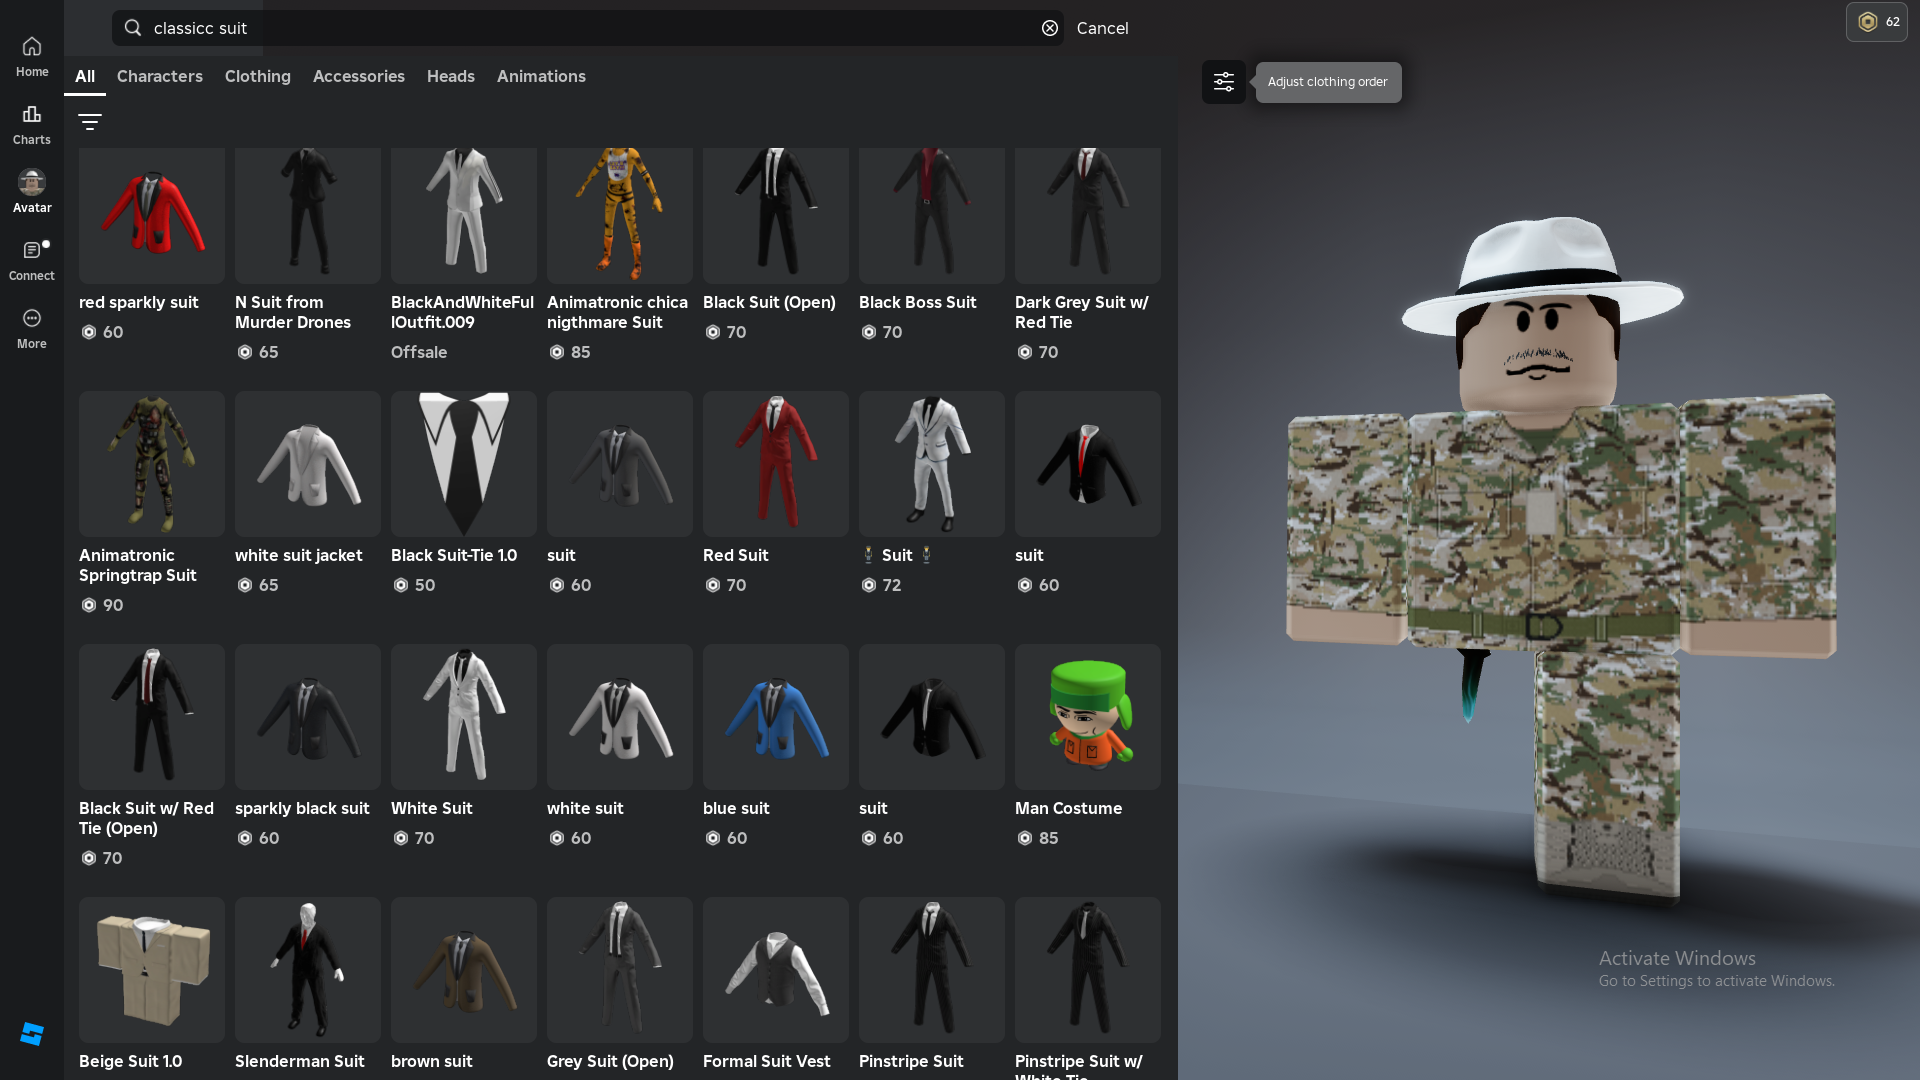This screenshot has width=1920, height=1080.
Task: Expand the More menu in the sidebar
Action: (x=32, y=328)
